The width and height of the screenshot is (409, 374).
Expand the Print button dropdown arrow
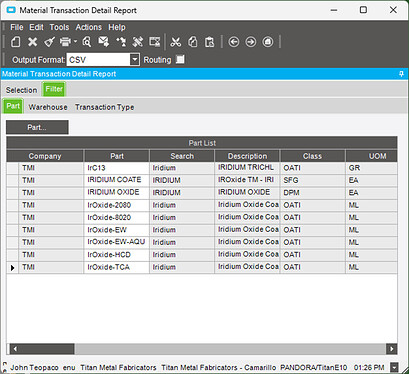(x=75, y=42)
